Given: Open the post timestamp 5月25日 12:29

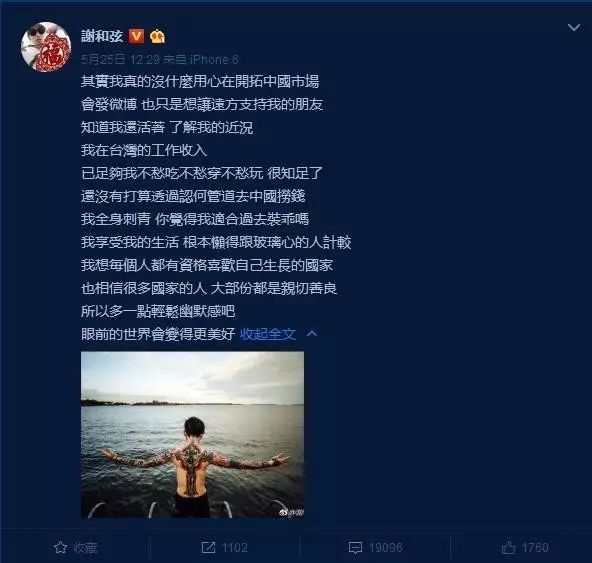Looking at the screenshot, I should click(x=121, y=59).
